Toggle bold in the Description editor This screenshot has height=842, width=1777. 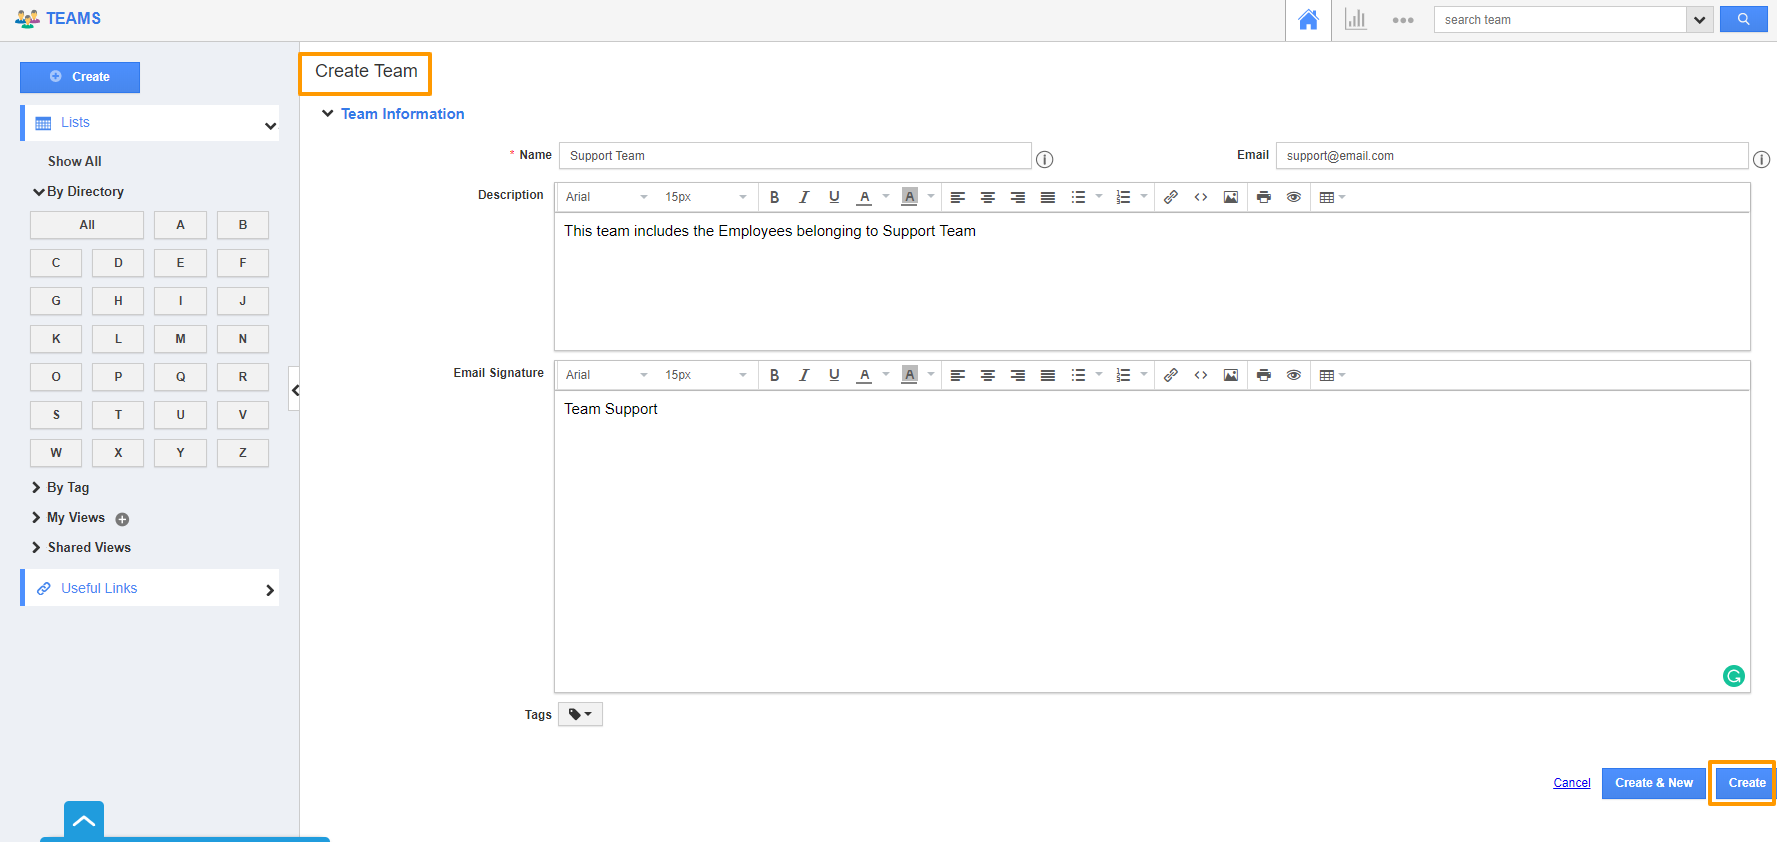point(774,197)
